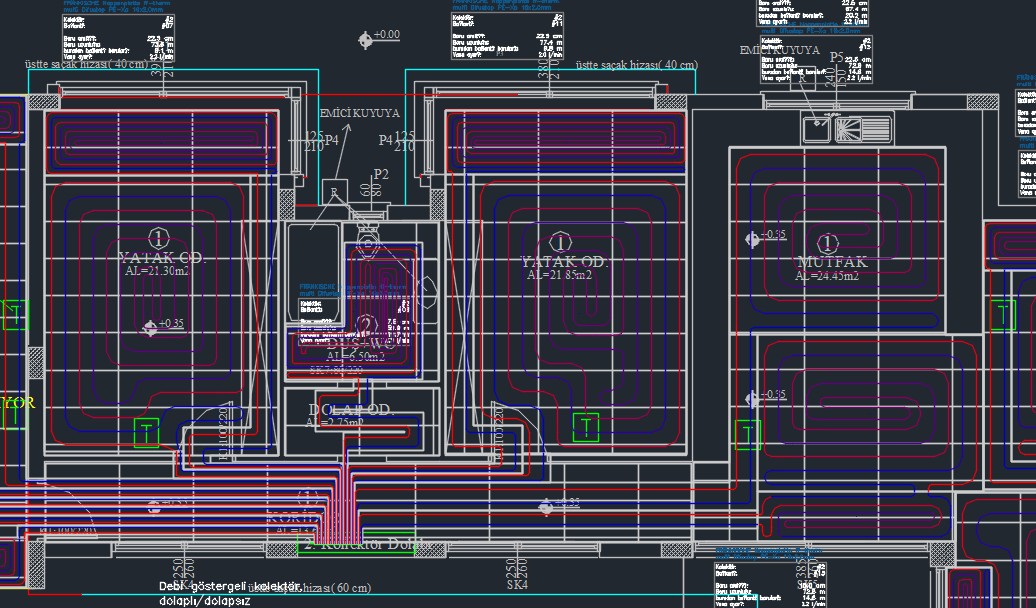1036x608 pixels.
Task: Click the SK4 label at the bottom
Action: point(517,585)
